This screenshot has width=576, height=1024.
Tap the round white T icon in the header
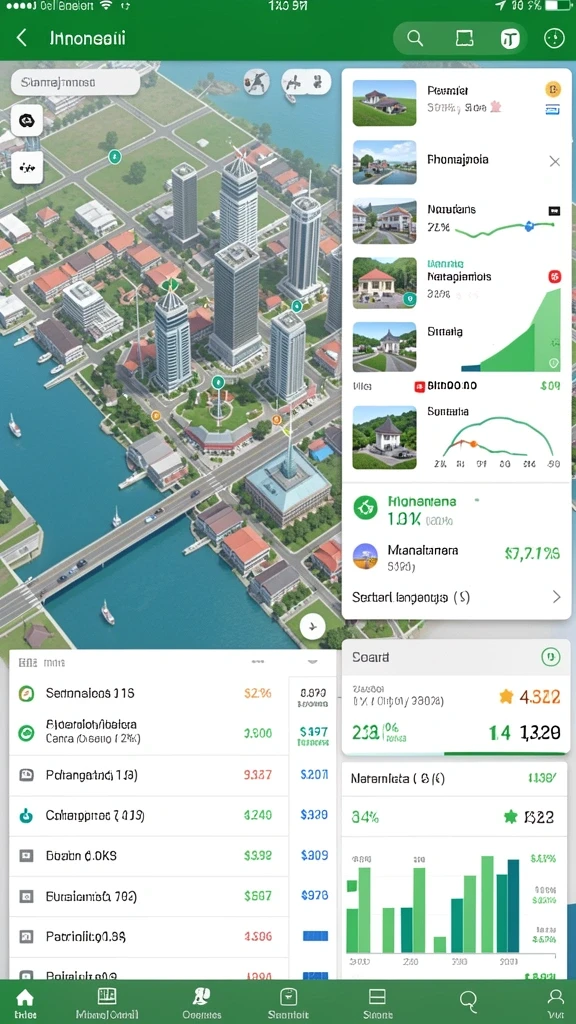click(x=510, y=39)
